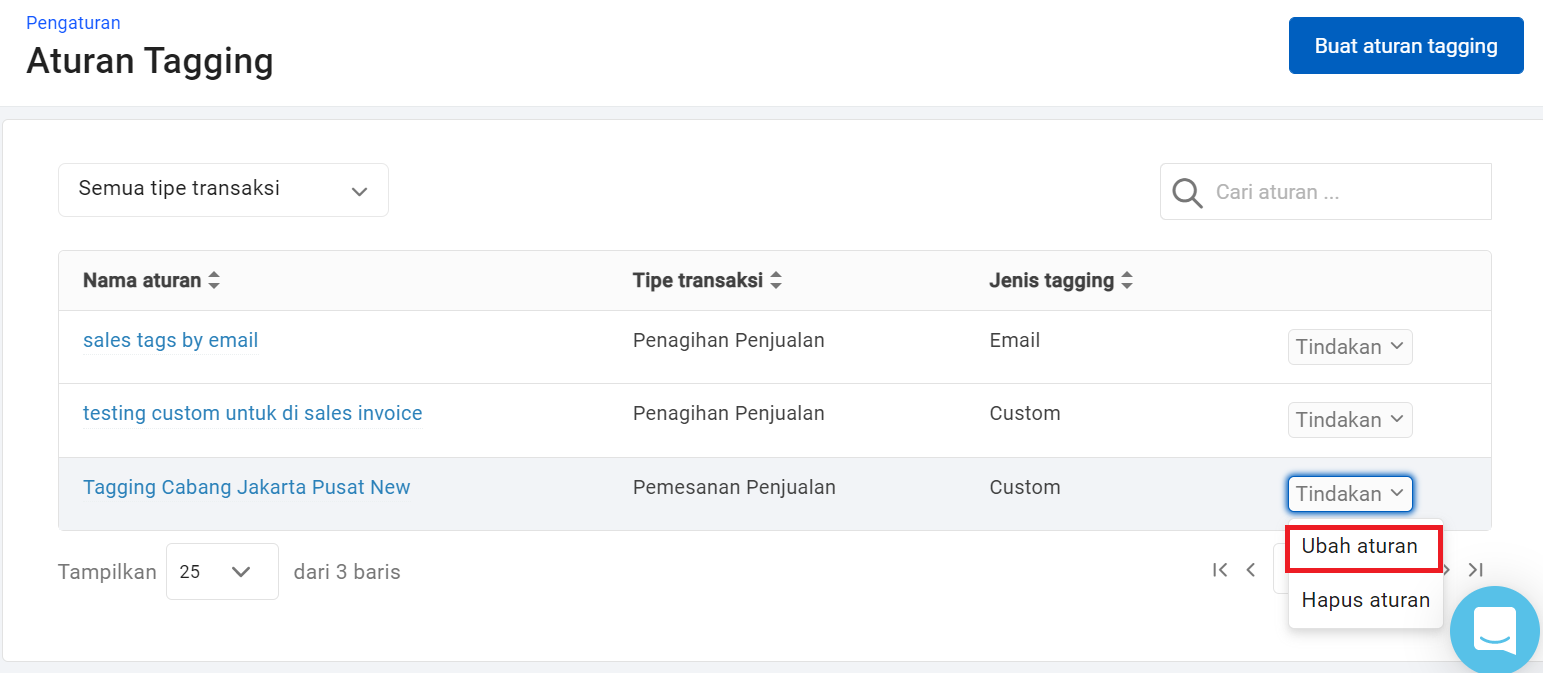
Task: Choose Ubah aturan from menu
Action: click(1360, 547)
